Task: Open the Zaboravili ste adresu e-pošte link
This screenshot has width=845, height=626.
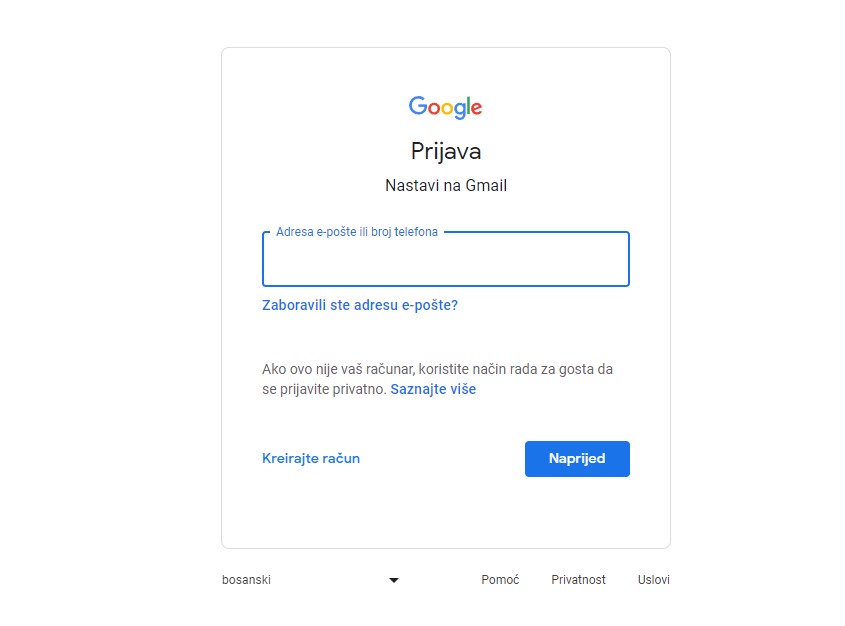Action: [x=360, y=306]
